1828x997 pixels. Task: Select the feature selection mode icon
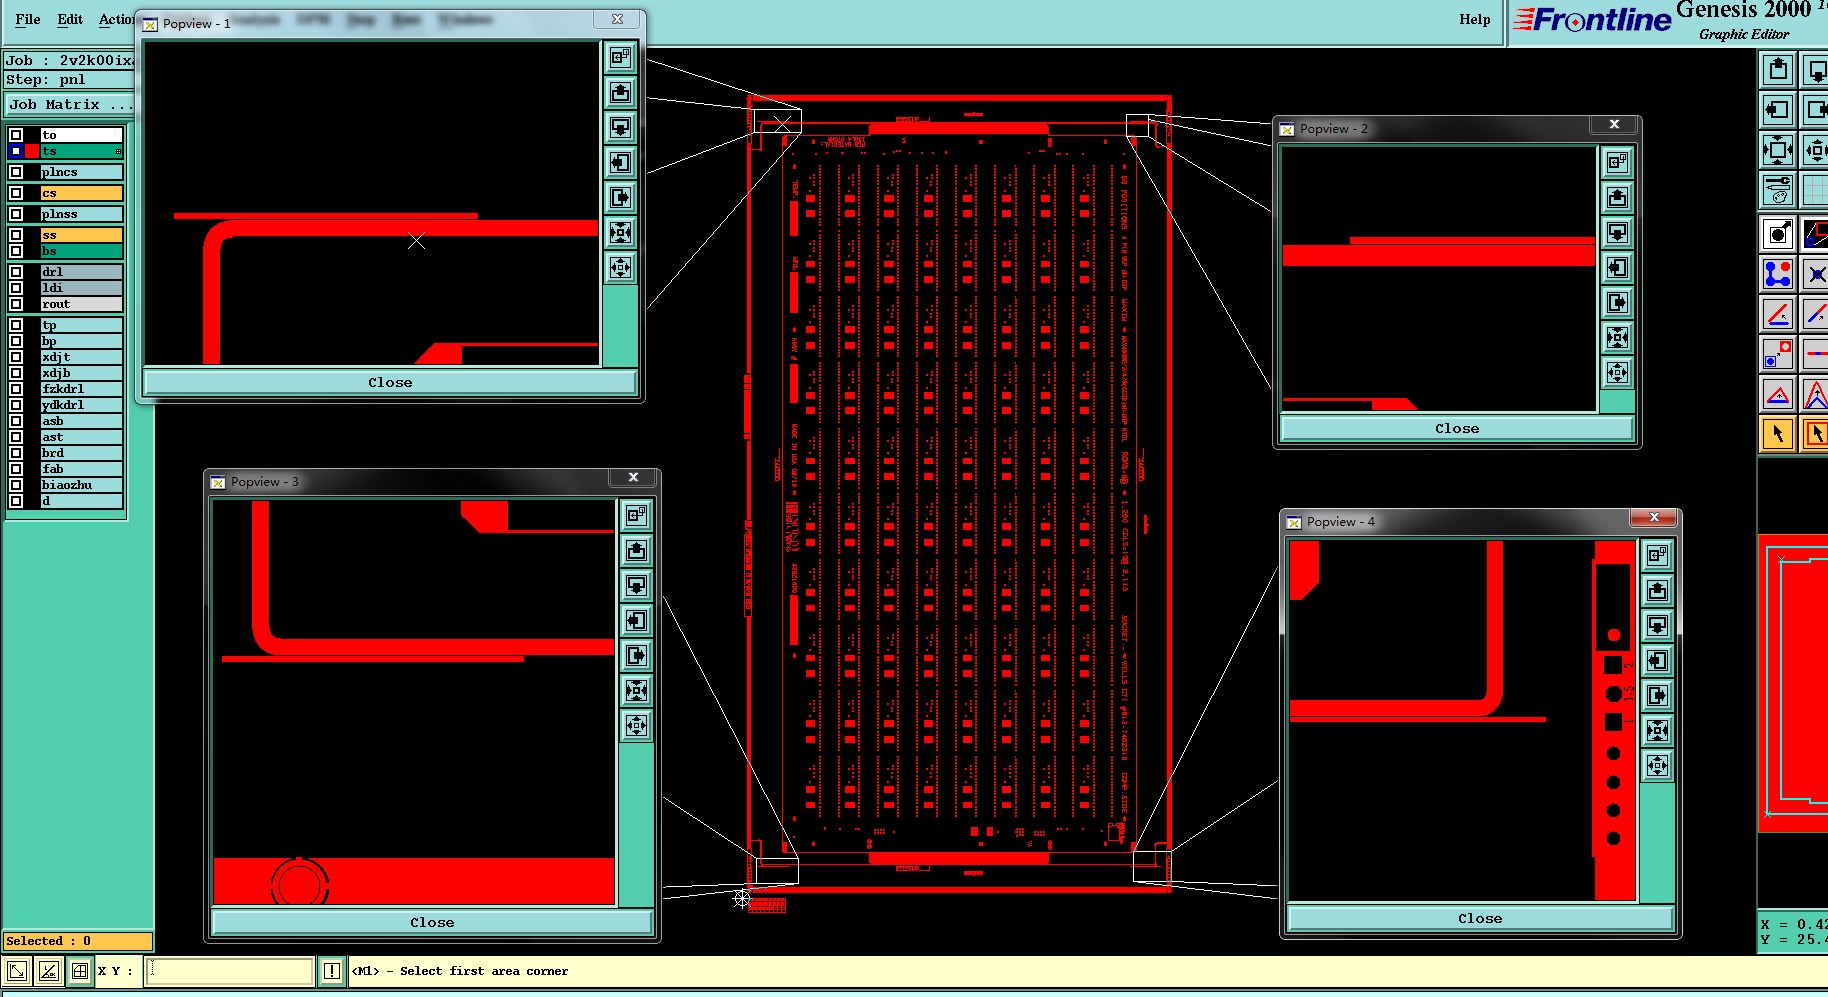1778,234
